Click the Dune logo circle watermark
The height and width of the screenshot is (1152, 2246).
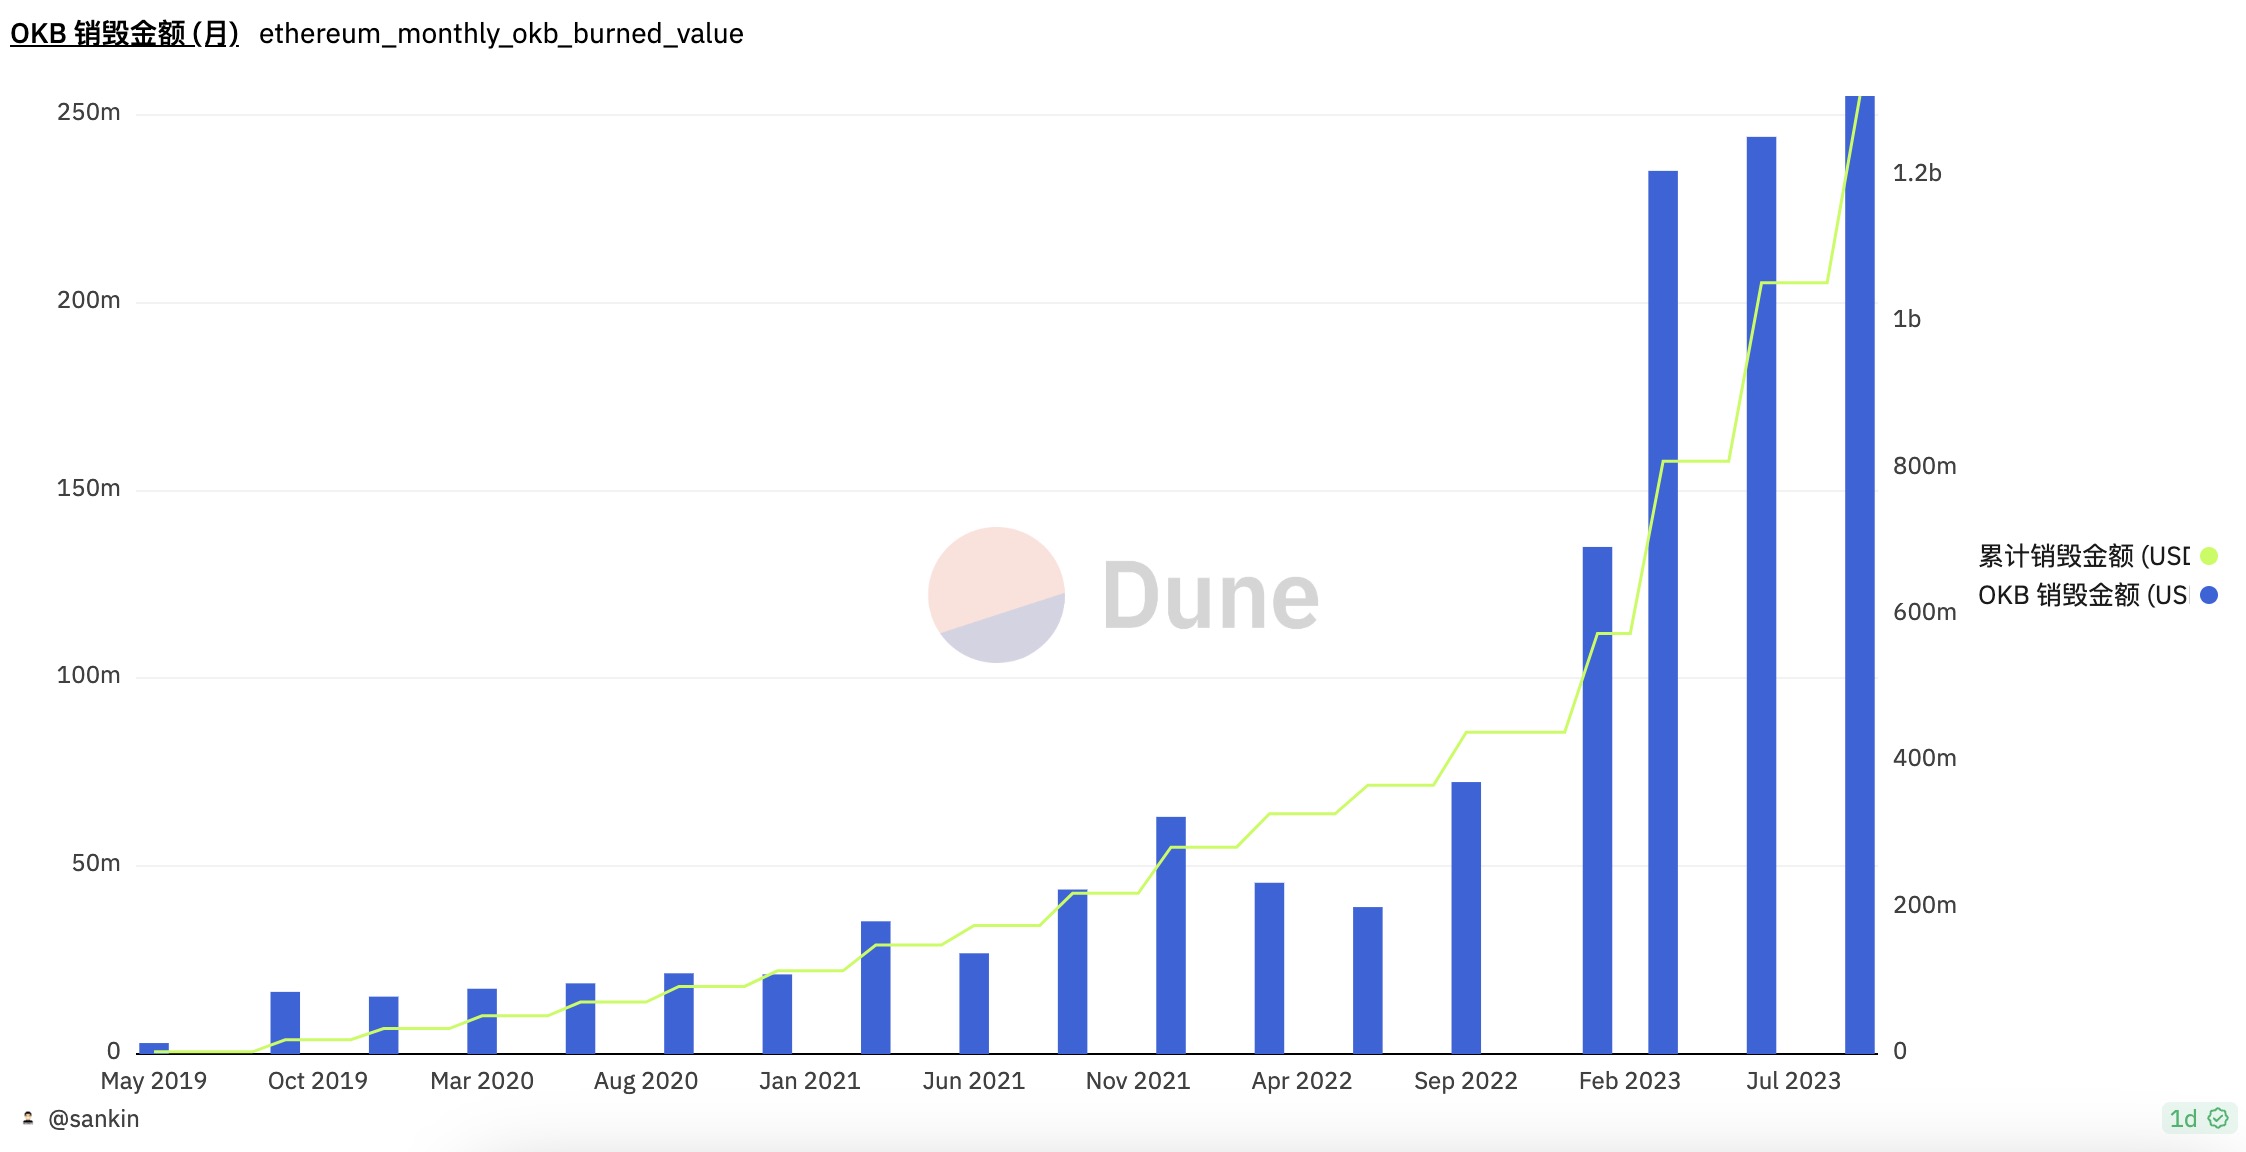(x=996, y=595)
